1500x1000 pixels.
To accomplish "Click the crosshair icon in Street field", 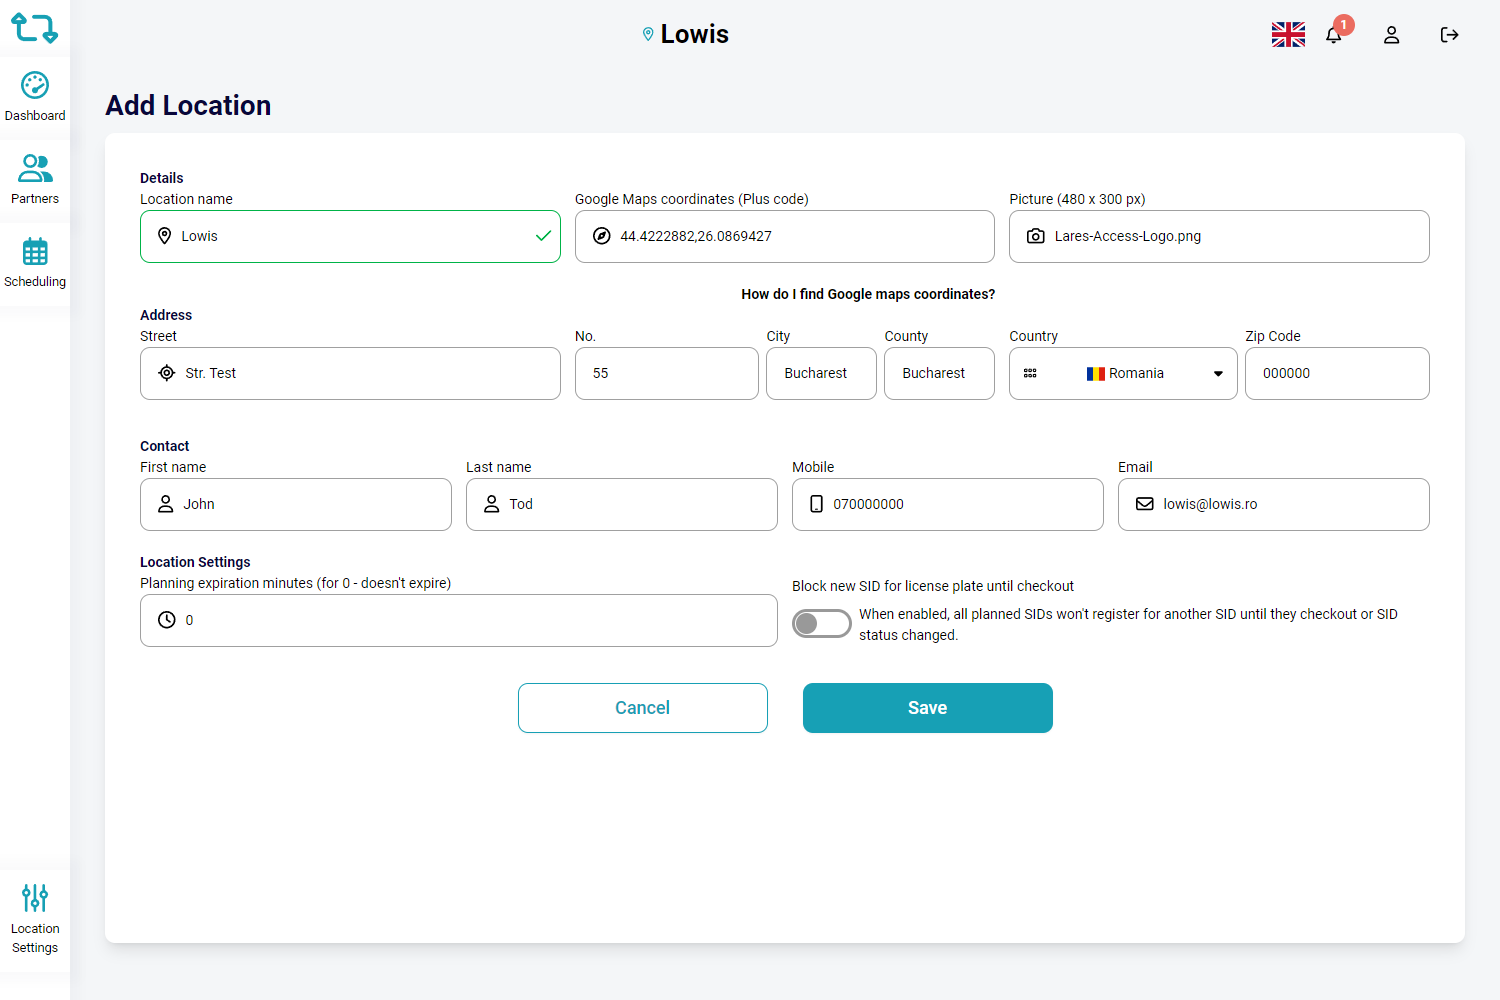I will [x=167, y=373].
